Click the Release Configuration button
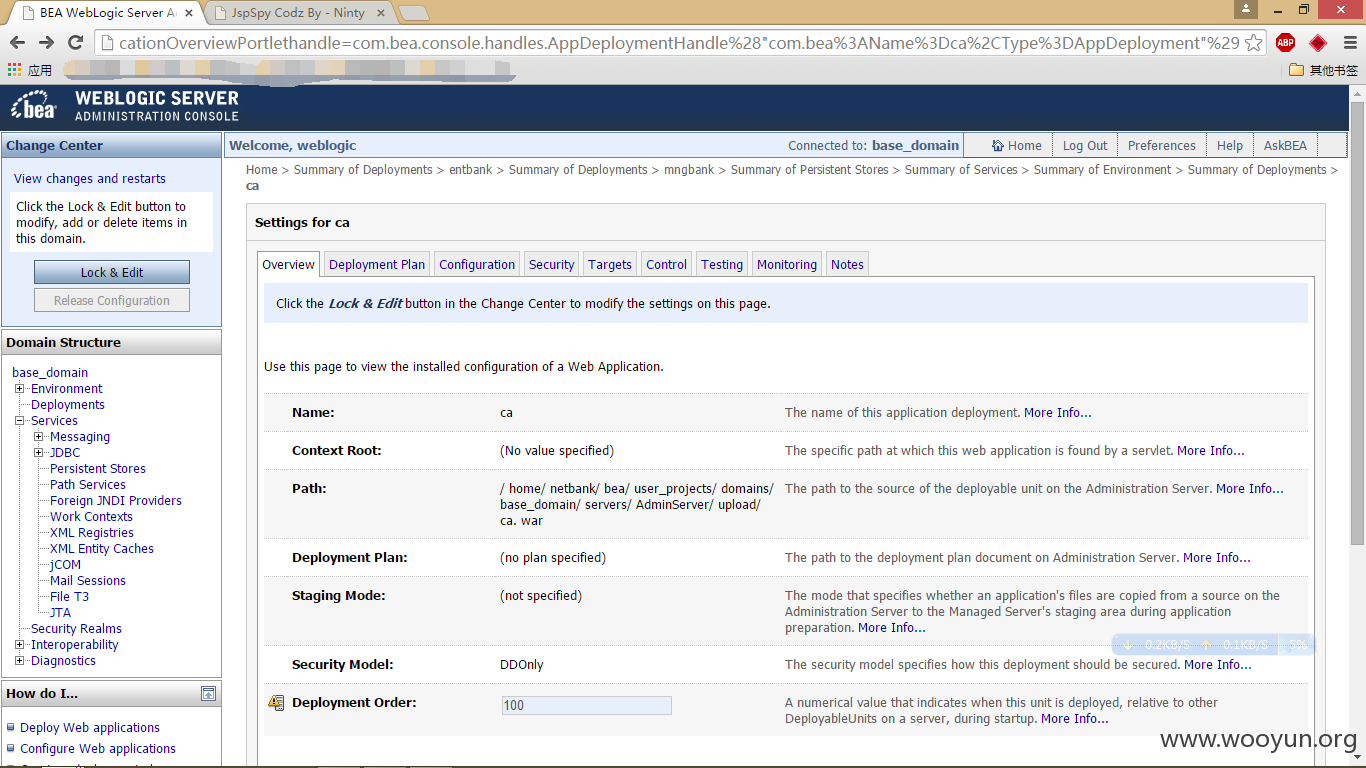This screenshot has width=1366, height=768. [112, 300]
